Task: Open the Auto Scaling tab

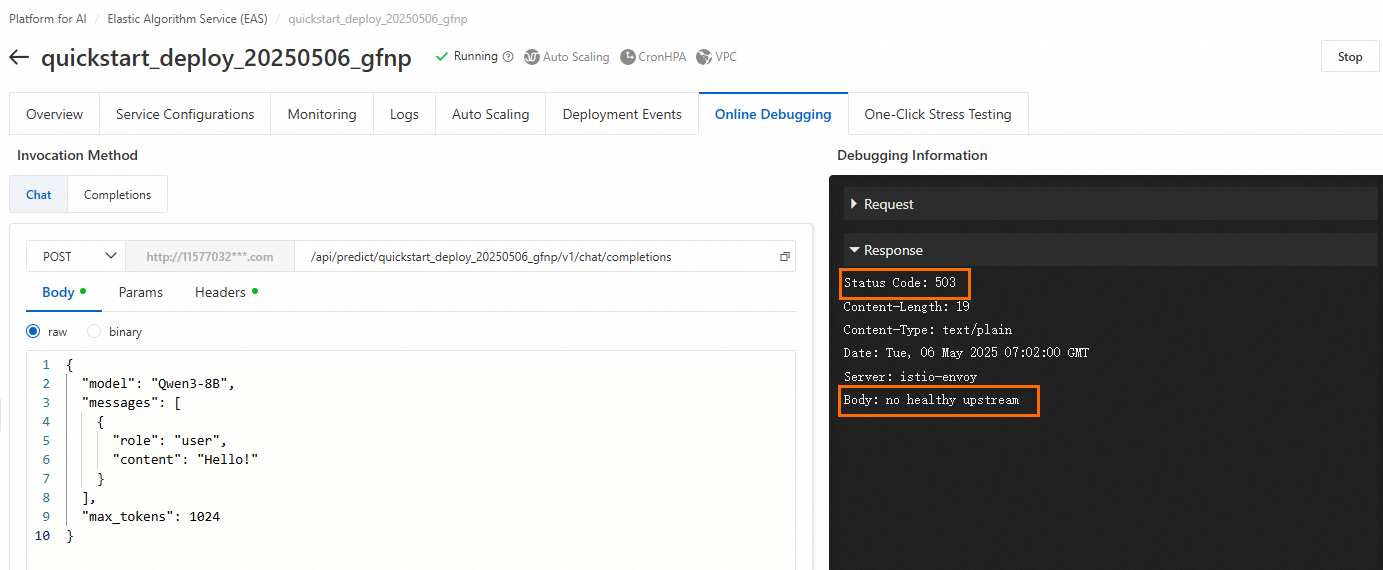Action: 490,114
